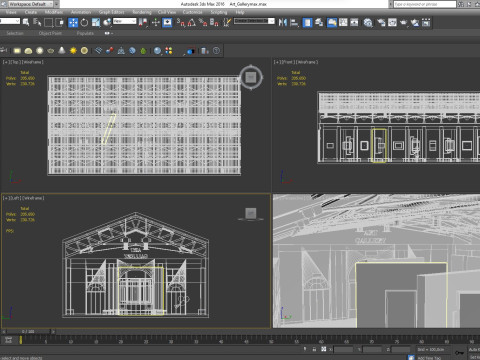This screenshot has width=480, height=360.
Task: Click the green foliage icon
Action: 143,51
